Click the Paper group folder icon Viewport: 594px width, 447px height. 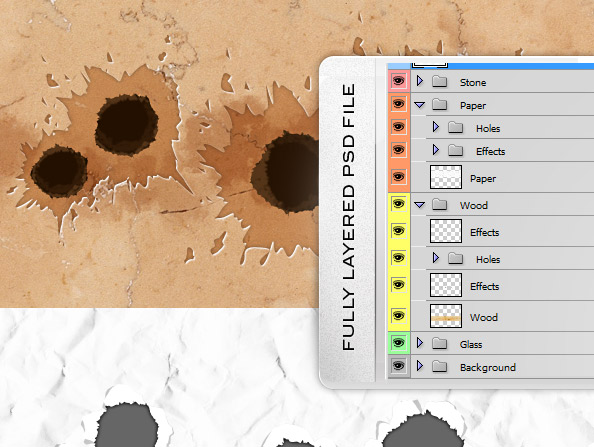point(439,104)
